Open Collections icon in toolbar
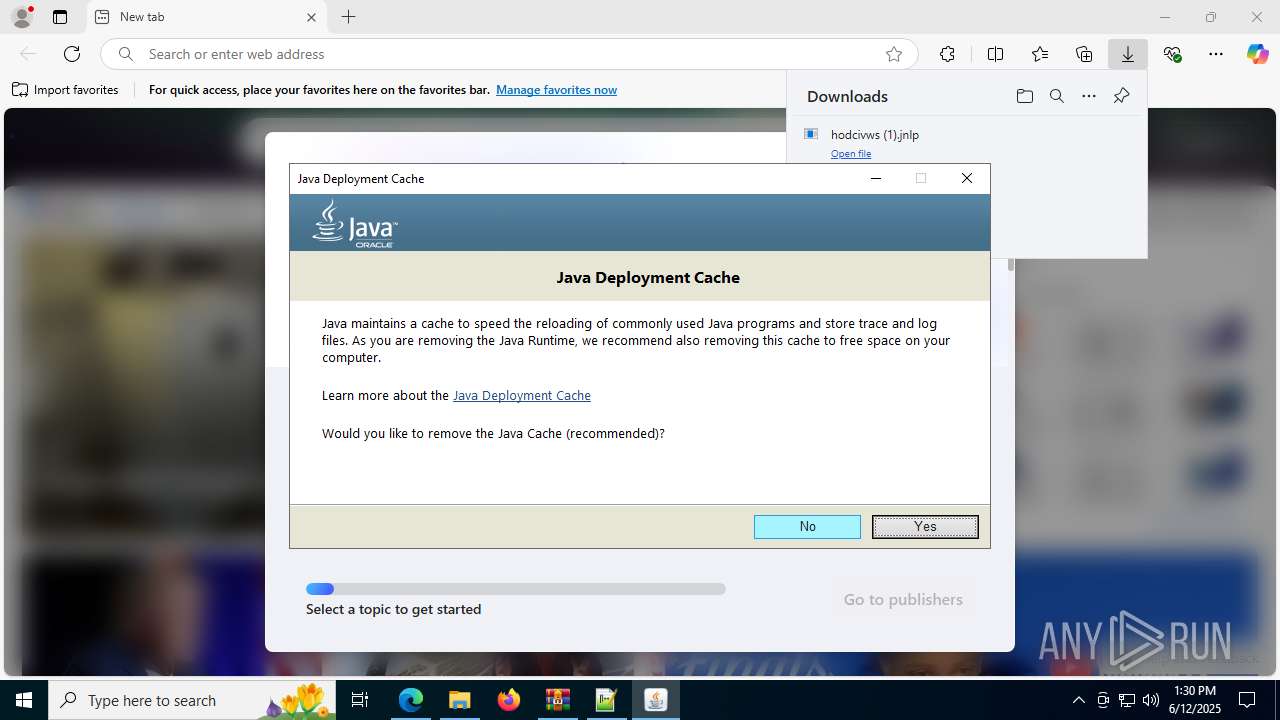 (x=1084, y=54)
